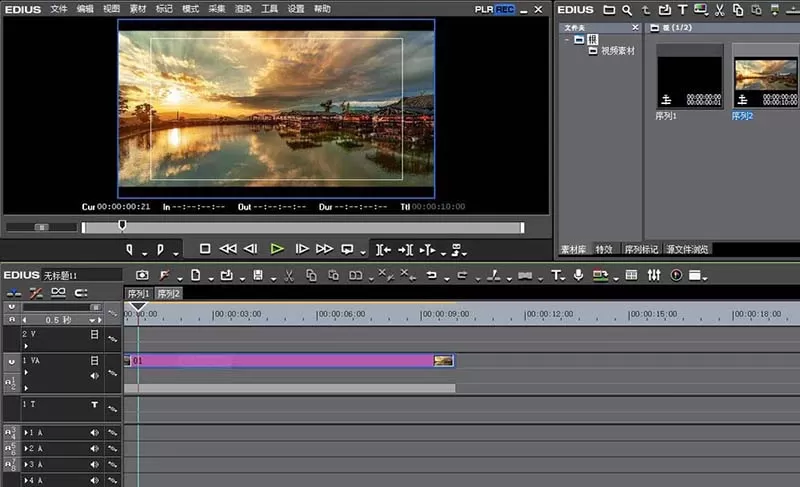Image resolution: width=800 pixels, height=487 pixels.
Task: Click the voice-over microphone icon
Action: click(578, 275)
